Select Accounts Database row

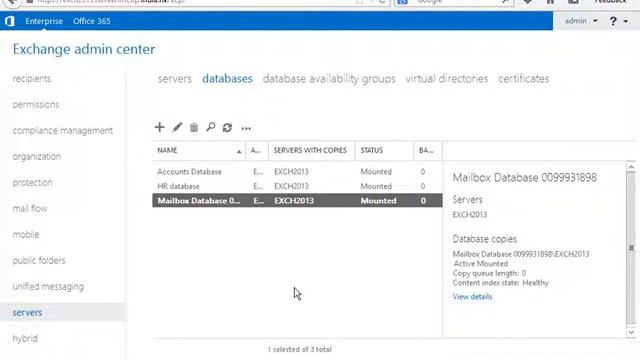[x=297, y=172]
